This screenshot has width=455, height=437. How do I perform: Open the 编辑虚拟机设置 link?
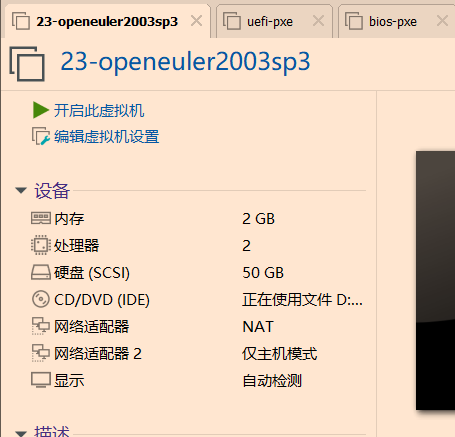(107, 137)
